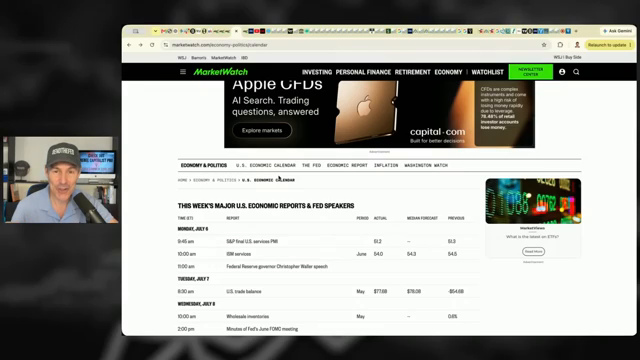Open MarketWatch link in top bar
Image resolution: width=640 pixels, height=360 pixels.
tap(223, 58)
